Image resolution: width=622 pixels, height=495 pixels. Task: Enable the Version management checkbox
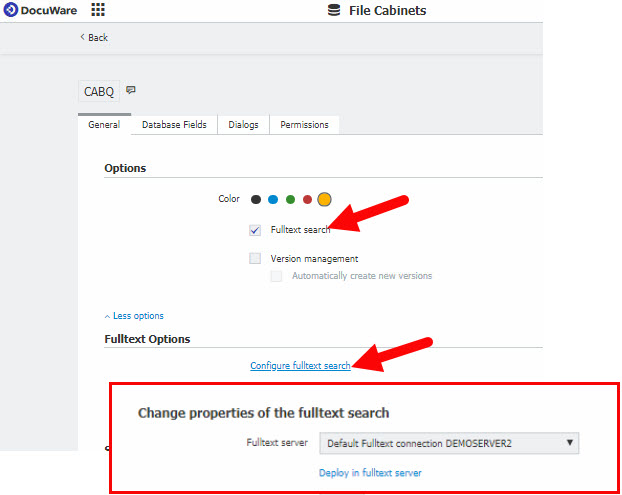pos(255,259)
